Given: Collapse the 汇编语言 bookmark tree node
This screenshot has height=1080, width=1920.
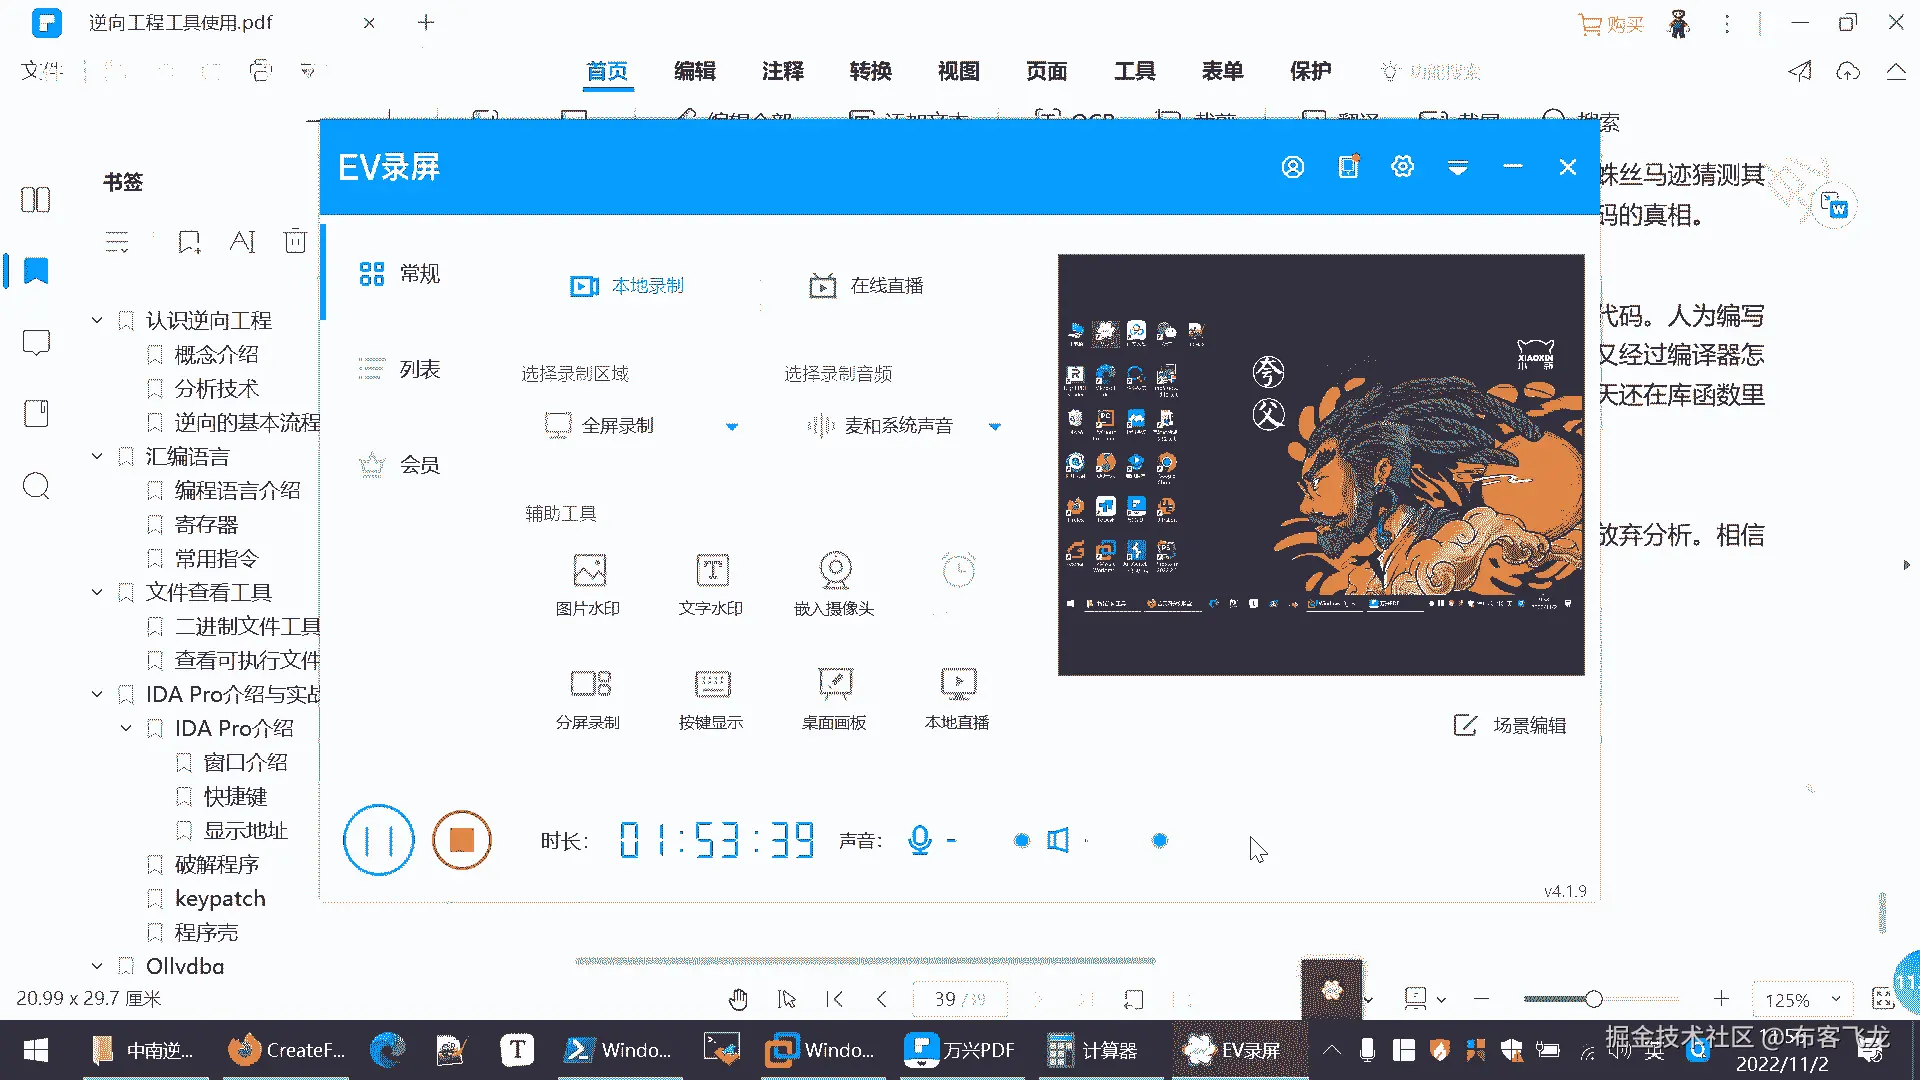Looking at the screenshot, I should click(x=97, y=456).
